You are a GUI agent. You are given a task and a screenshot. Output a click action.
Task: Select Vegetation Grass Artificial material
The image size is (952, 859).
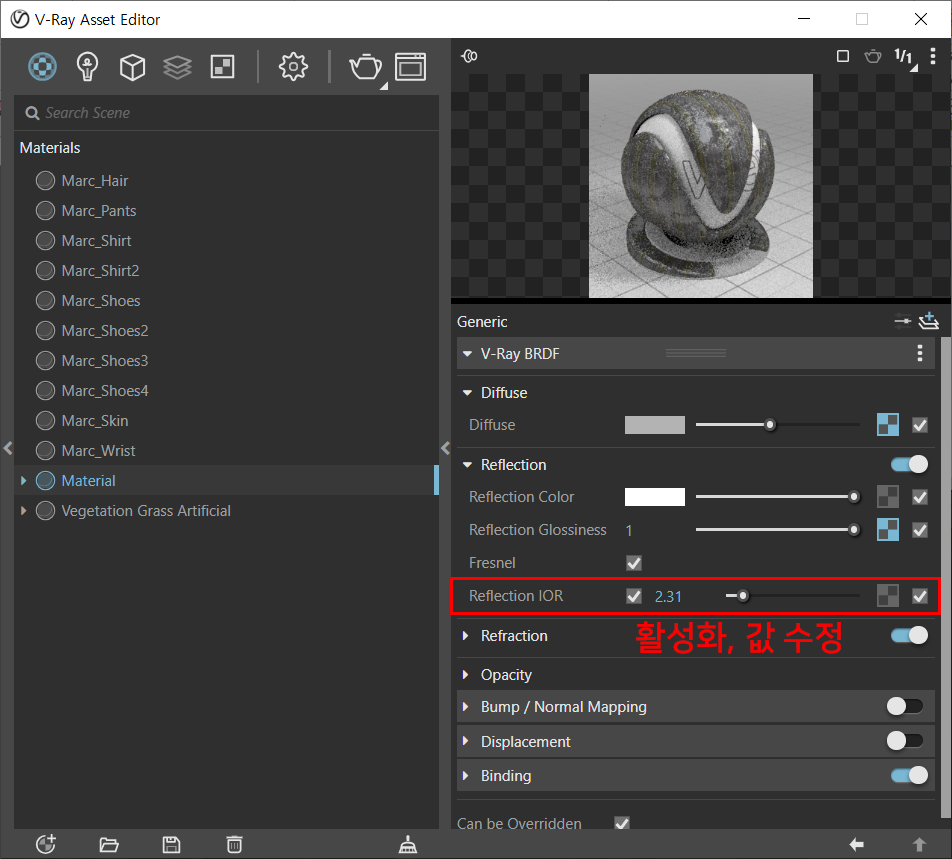click(x=146, y=511)
